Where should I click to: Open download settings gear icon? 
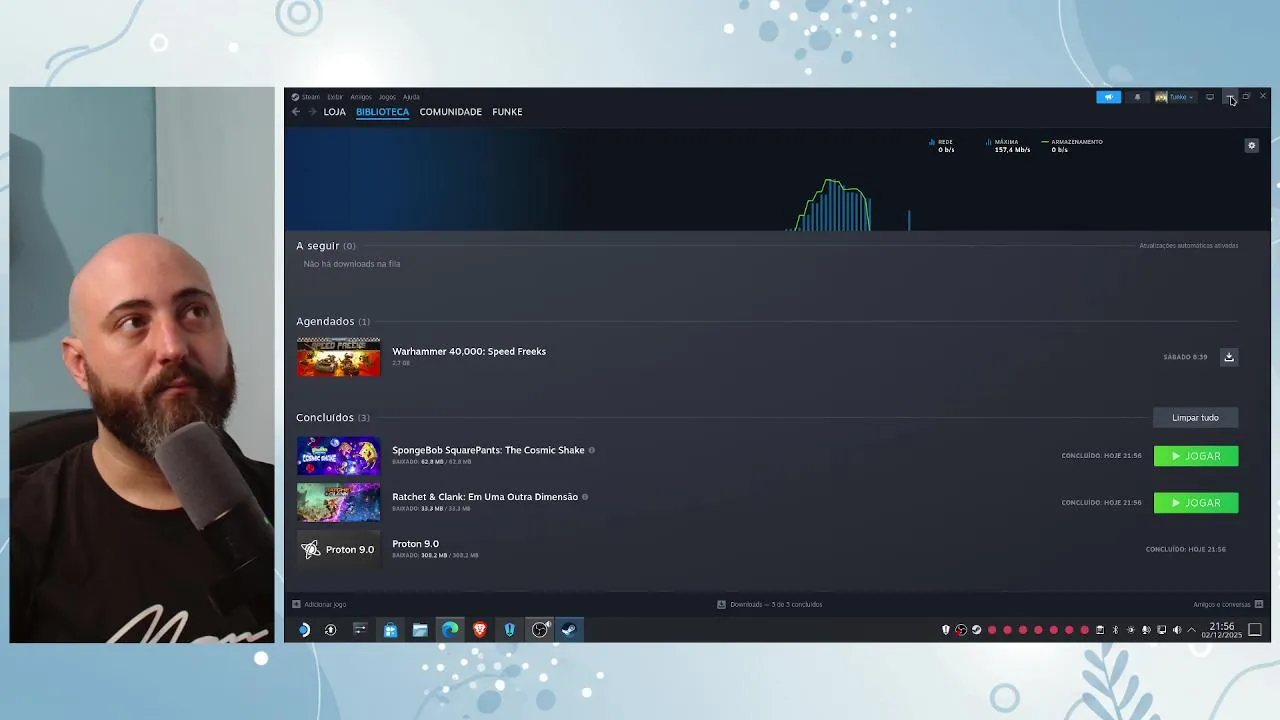(x=1251, y=146)
